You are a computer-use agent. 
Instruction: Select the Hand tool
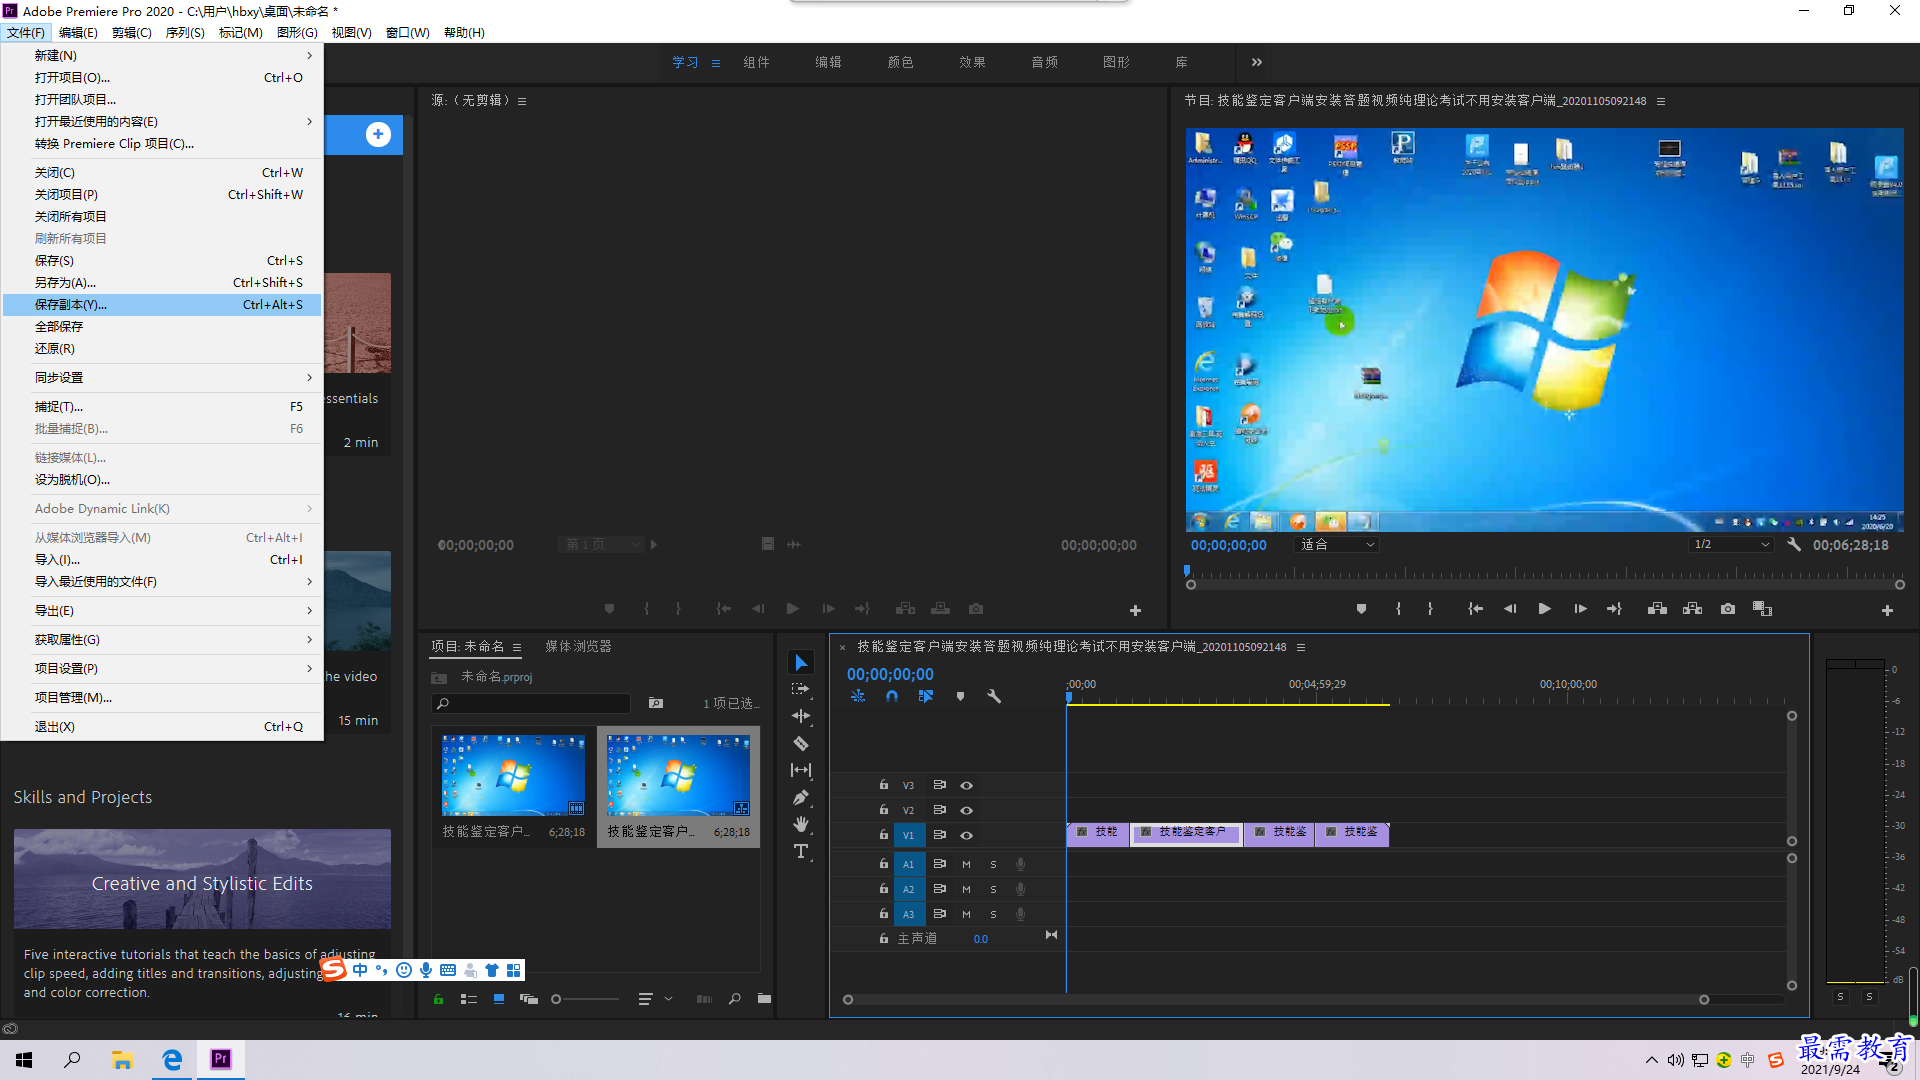pyautogui.click(x=801, y=824)
